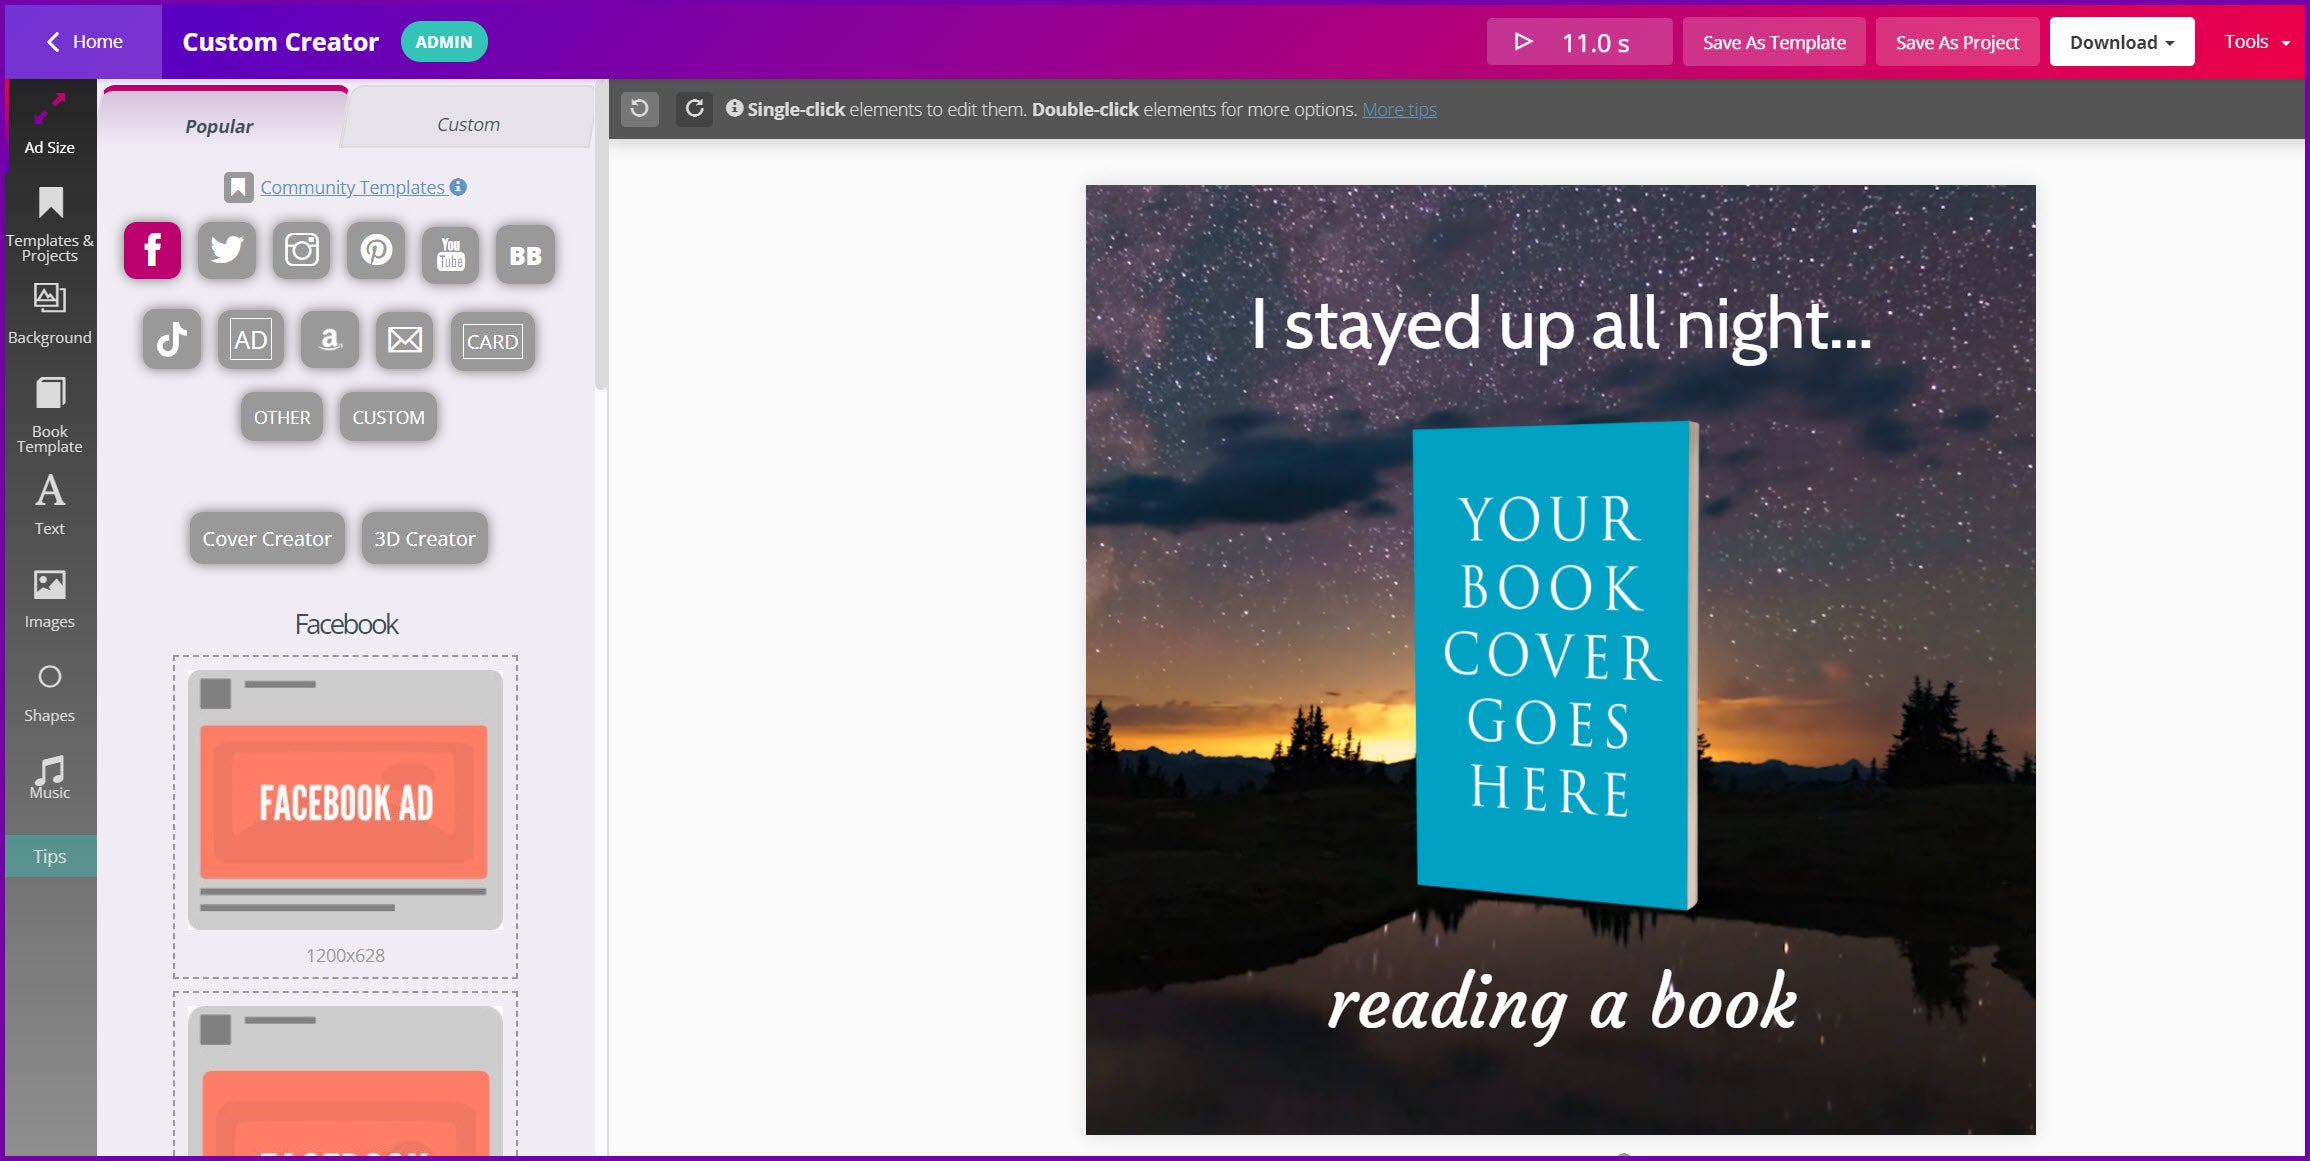Image resolution: width=2310 pixels, height=1161 pixels.
Task: Click Save As Template button
Action: [1773, 42]
